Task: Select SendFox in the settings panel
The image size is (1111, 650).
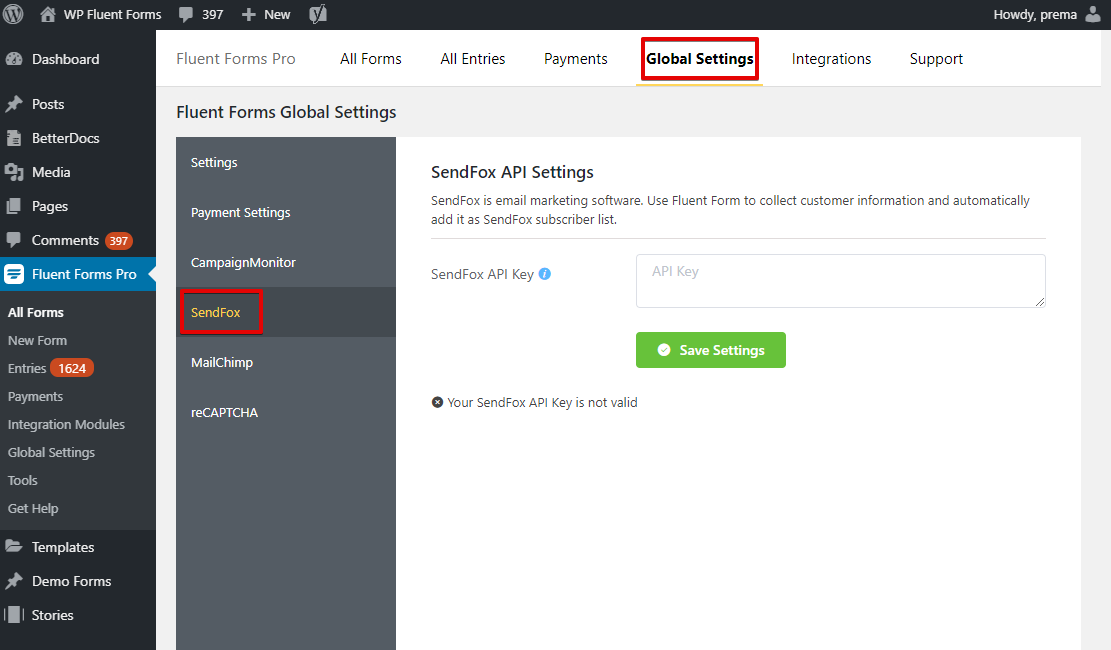Action: point(286,312)
